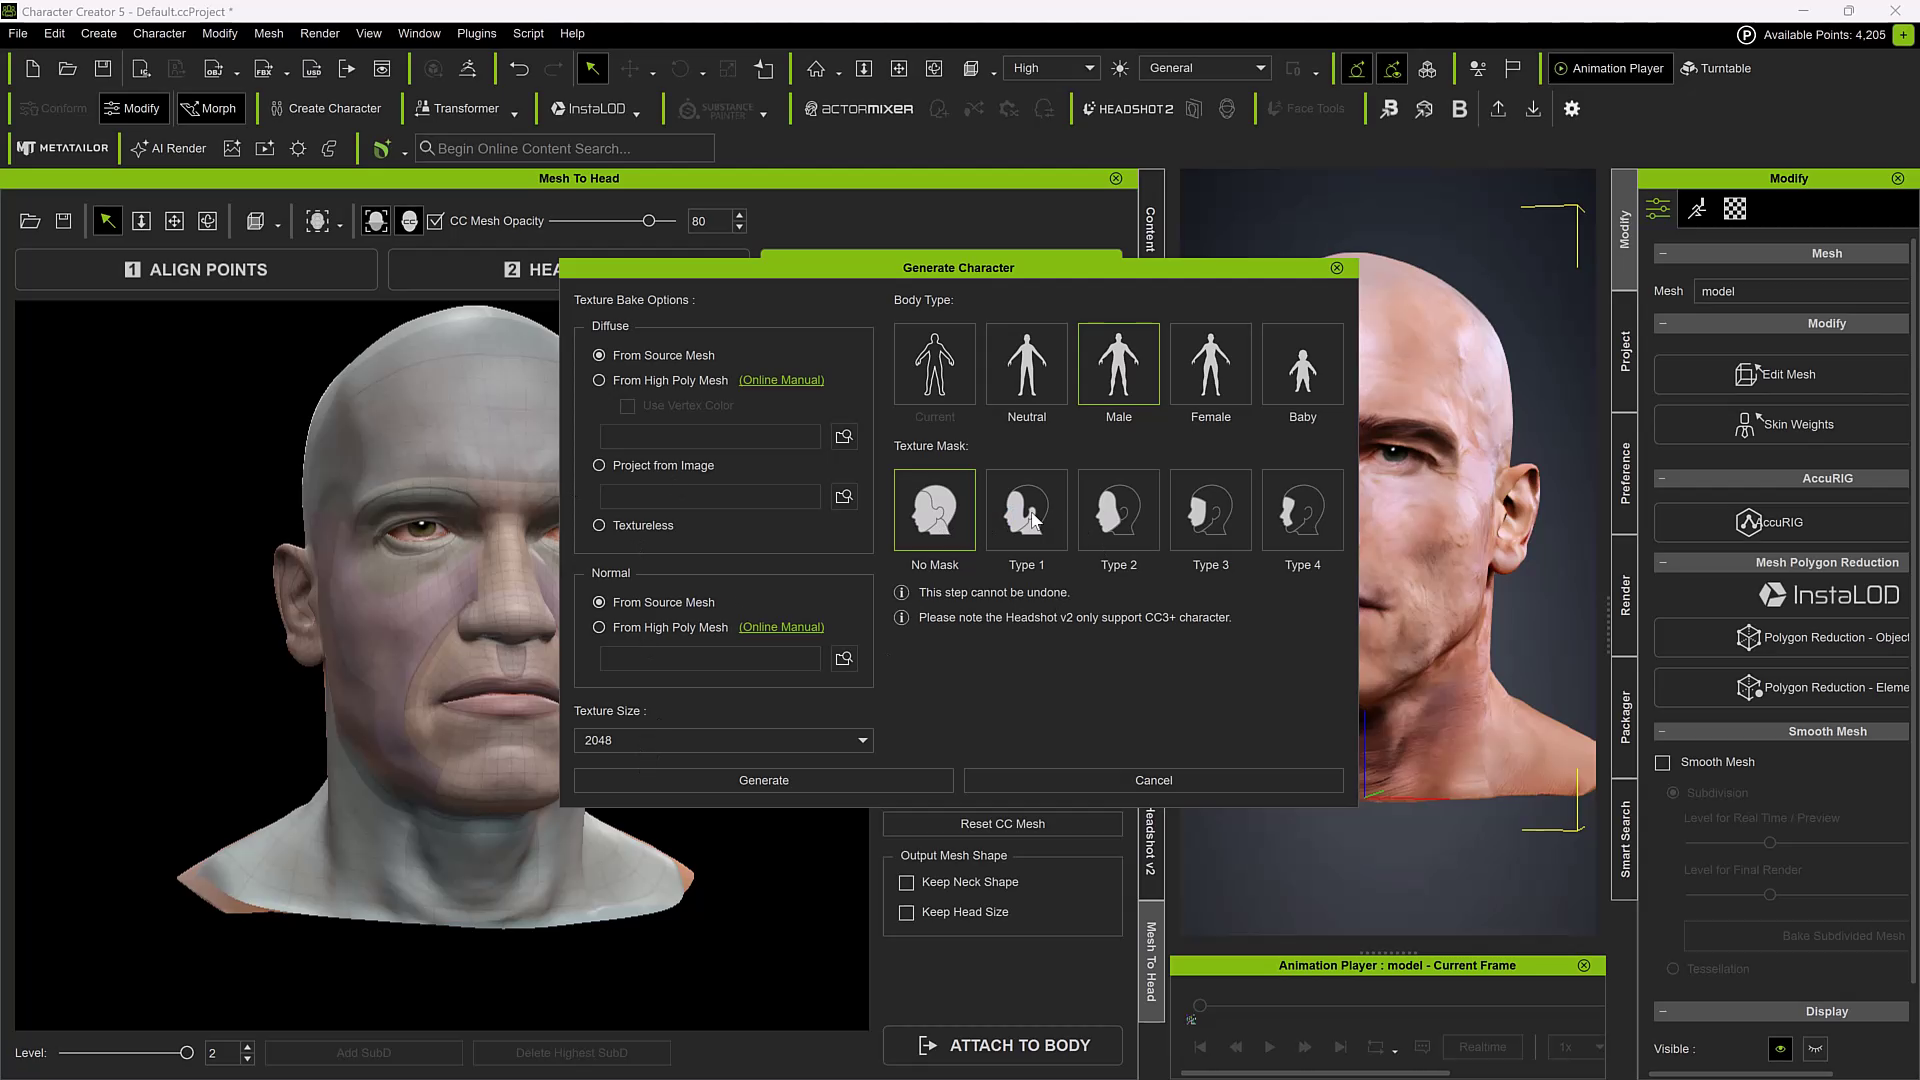The height and width of the screenshot is (1080, 1920).
Task: Open the Plugins menu
Action: click(x=476, y=33)
